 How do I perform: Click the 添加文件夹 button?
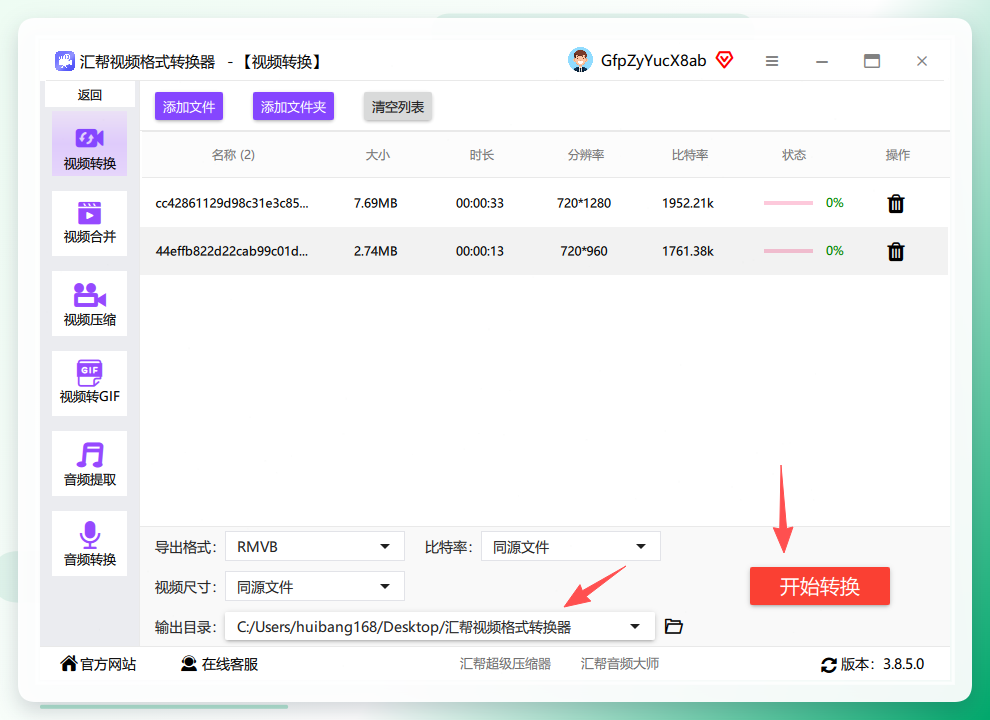click(293, 107)
